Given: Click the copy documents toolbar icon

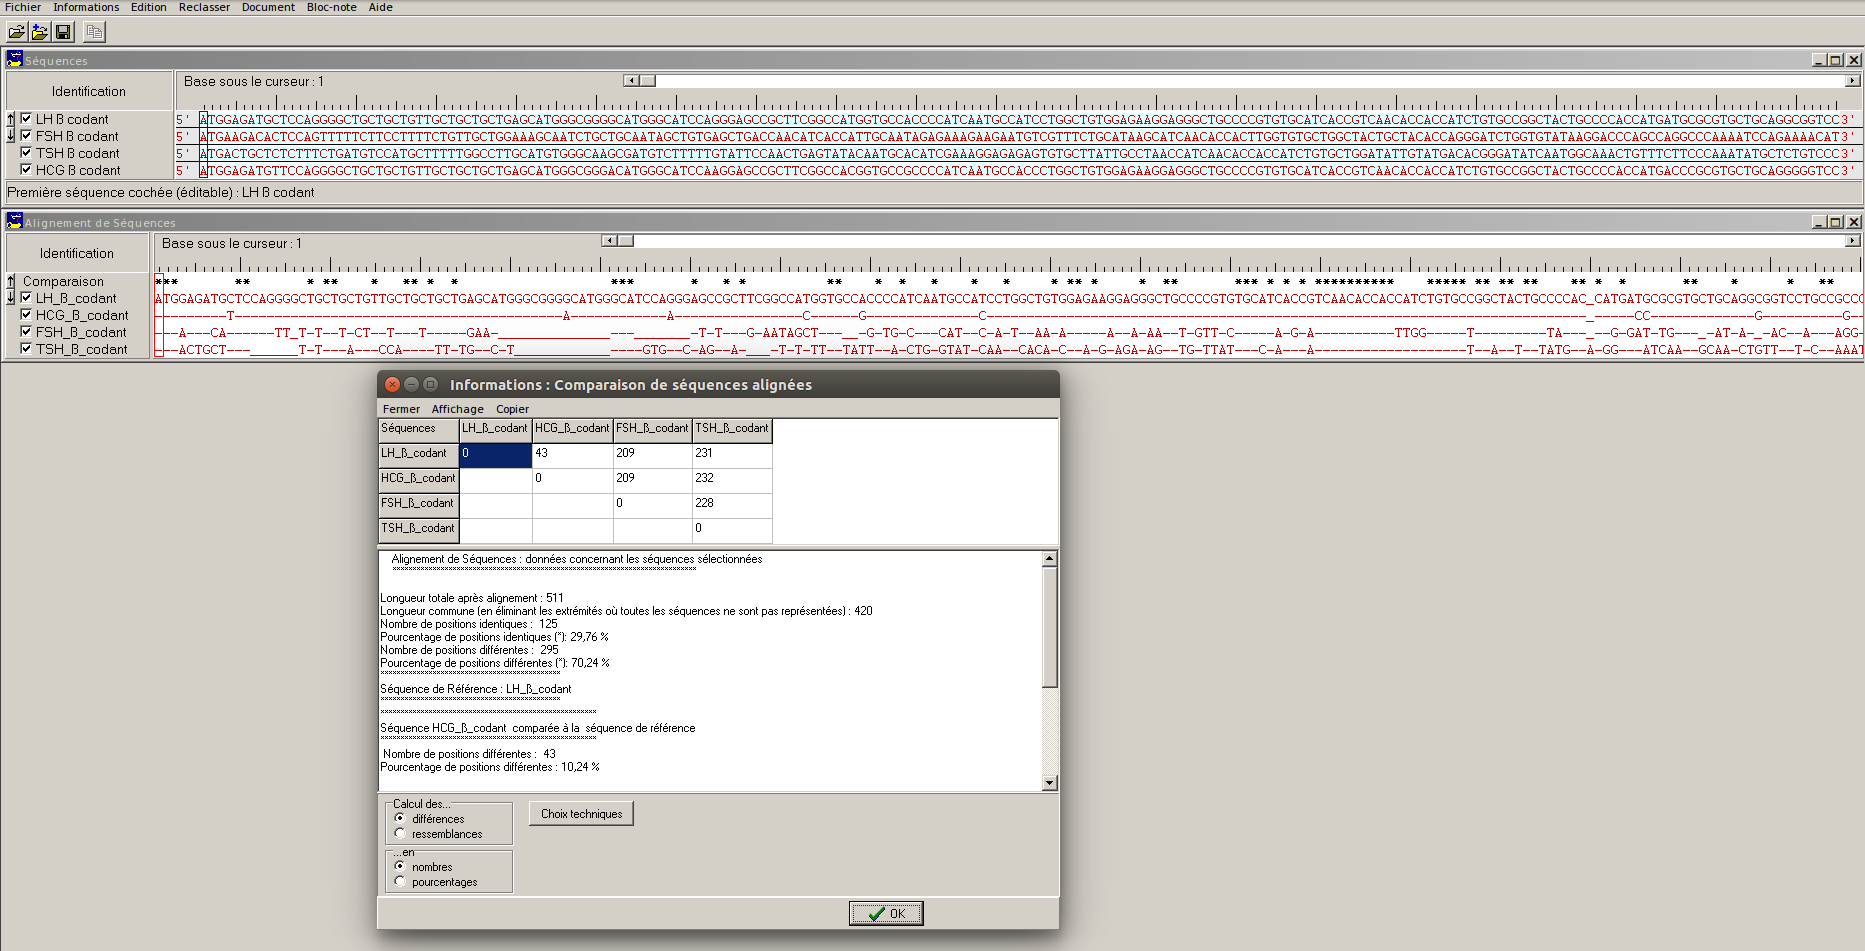Looking at the screenshot, I should 94,32.
